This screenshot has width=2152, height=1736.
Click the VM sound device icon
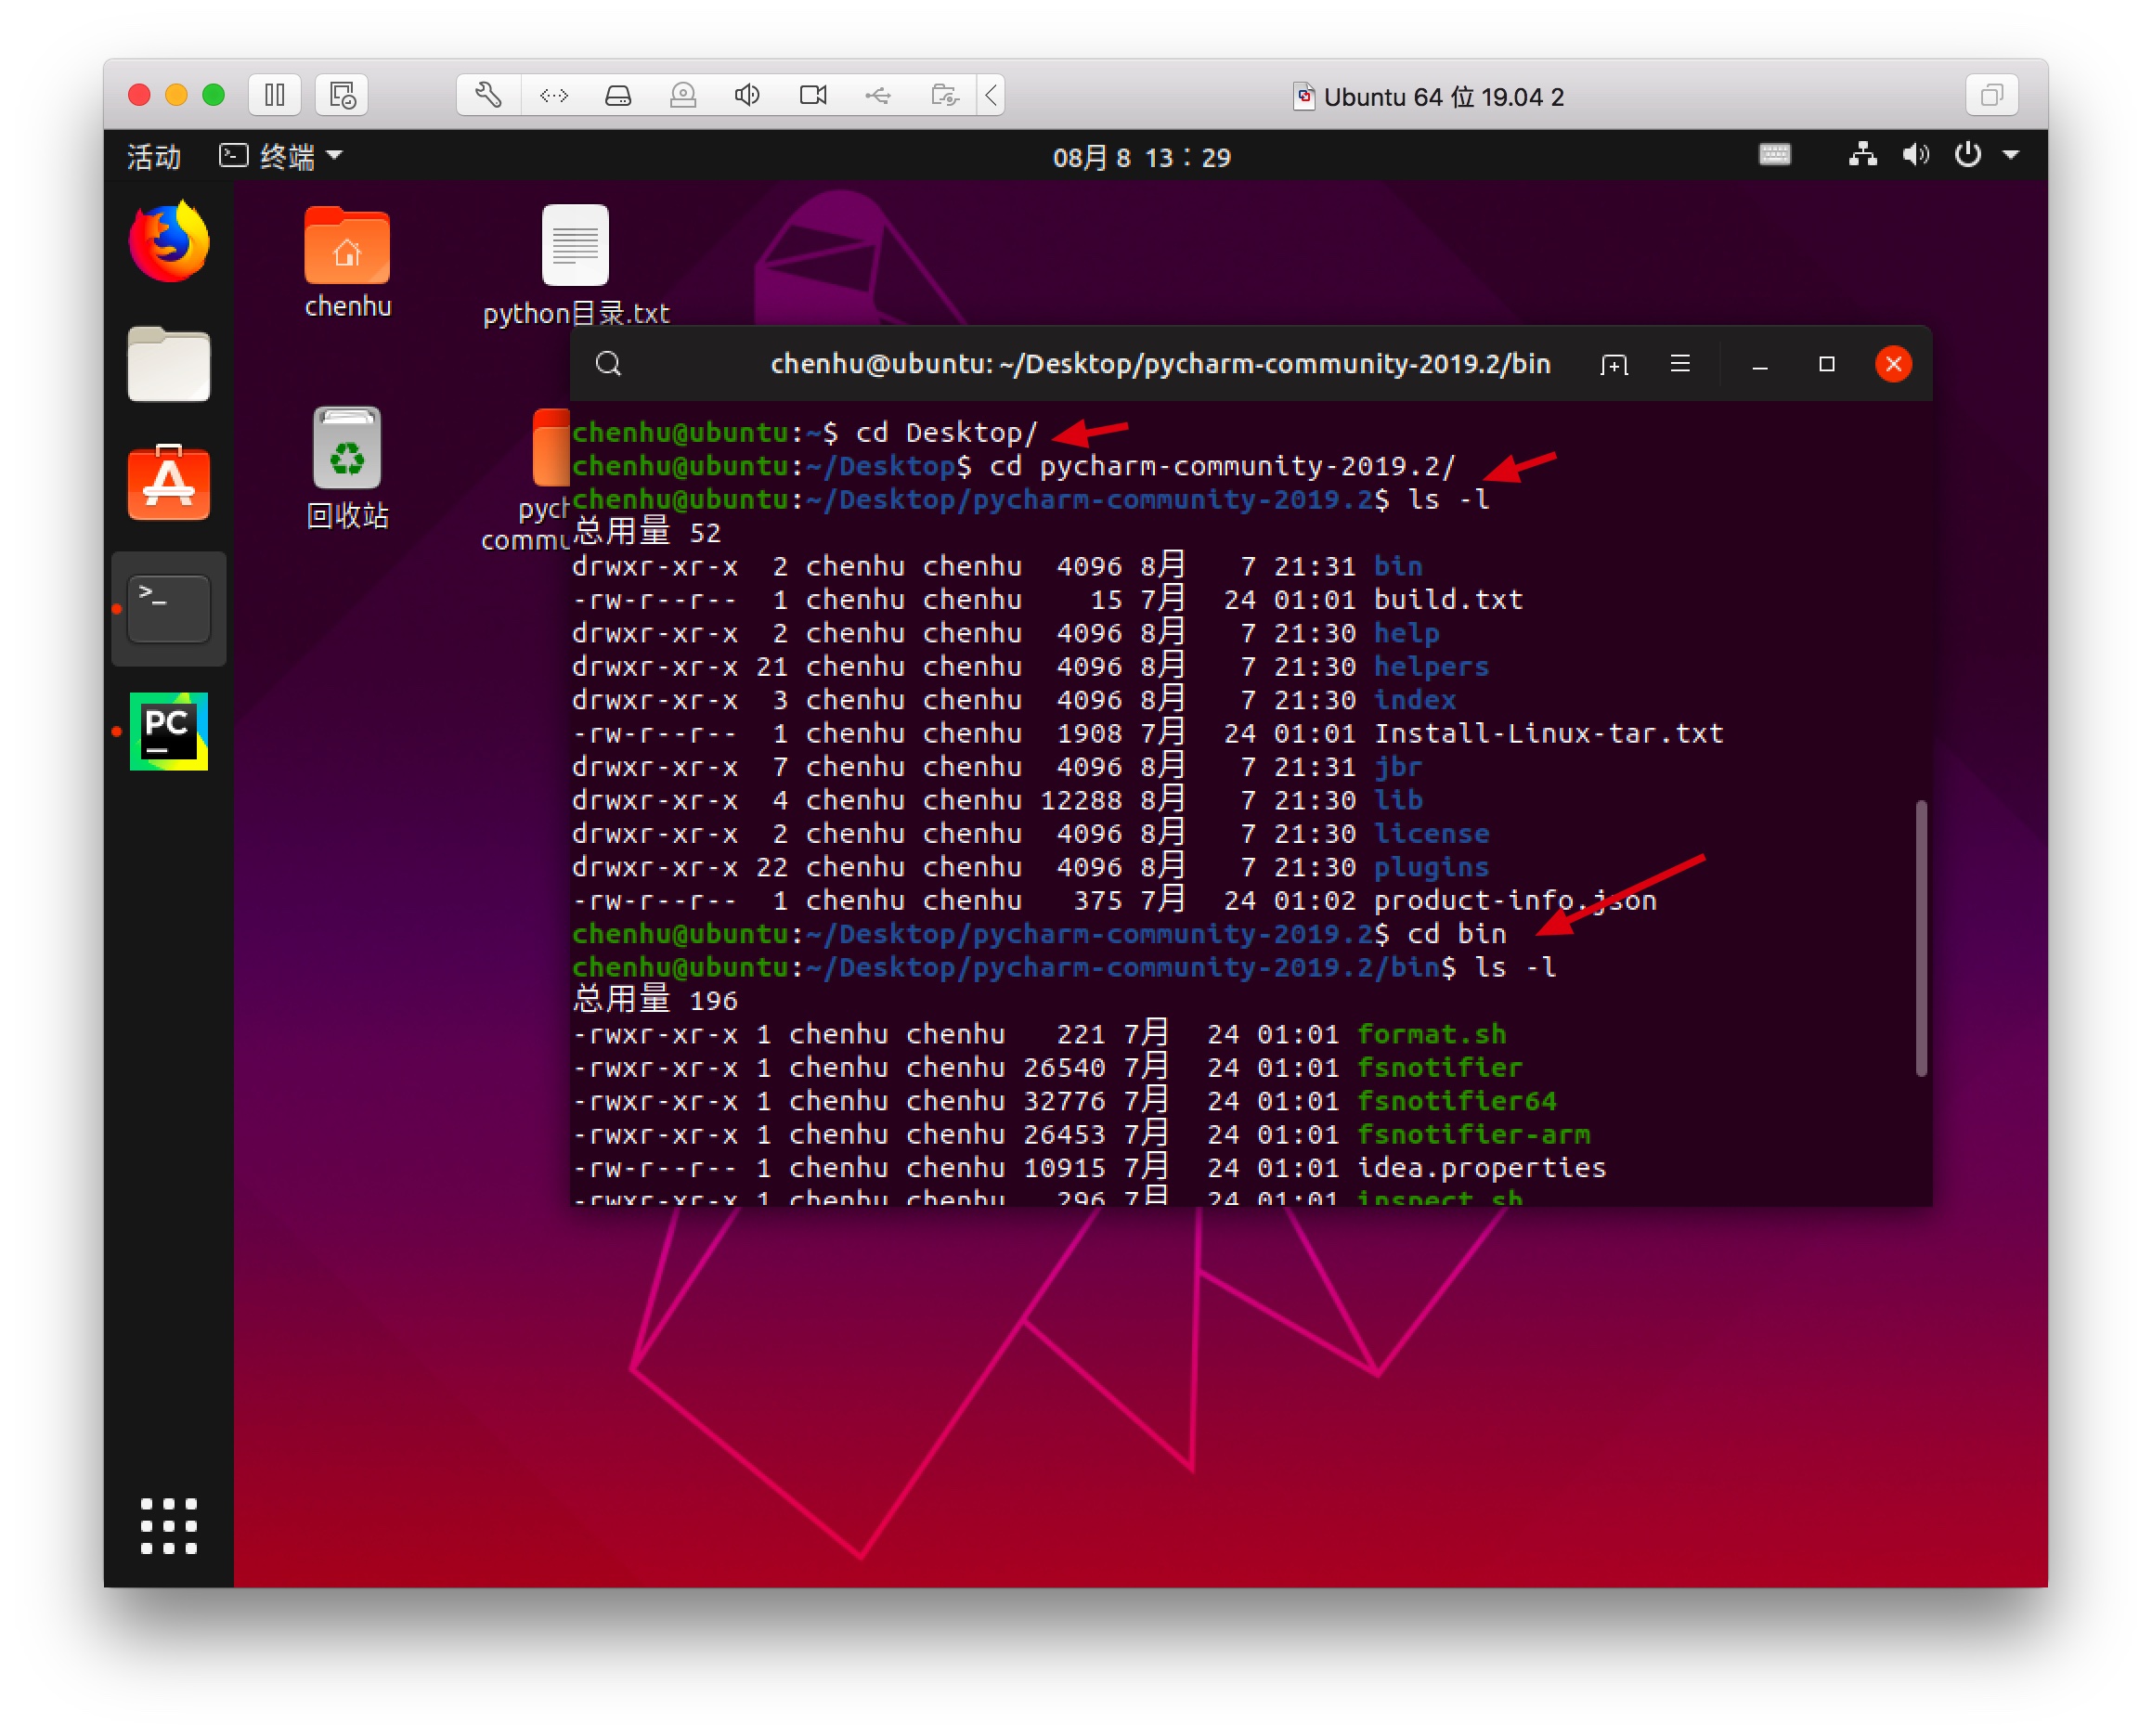coord(748,96)
